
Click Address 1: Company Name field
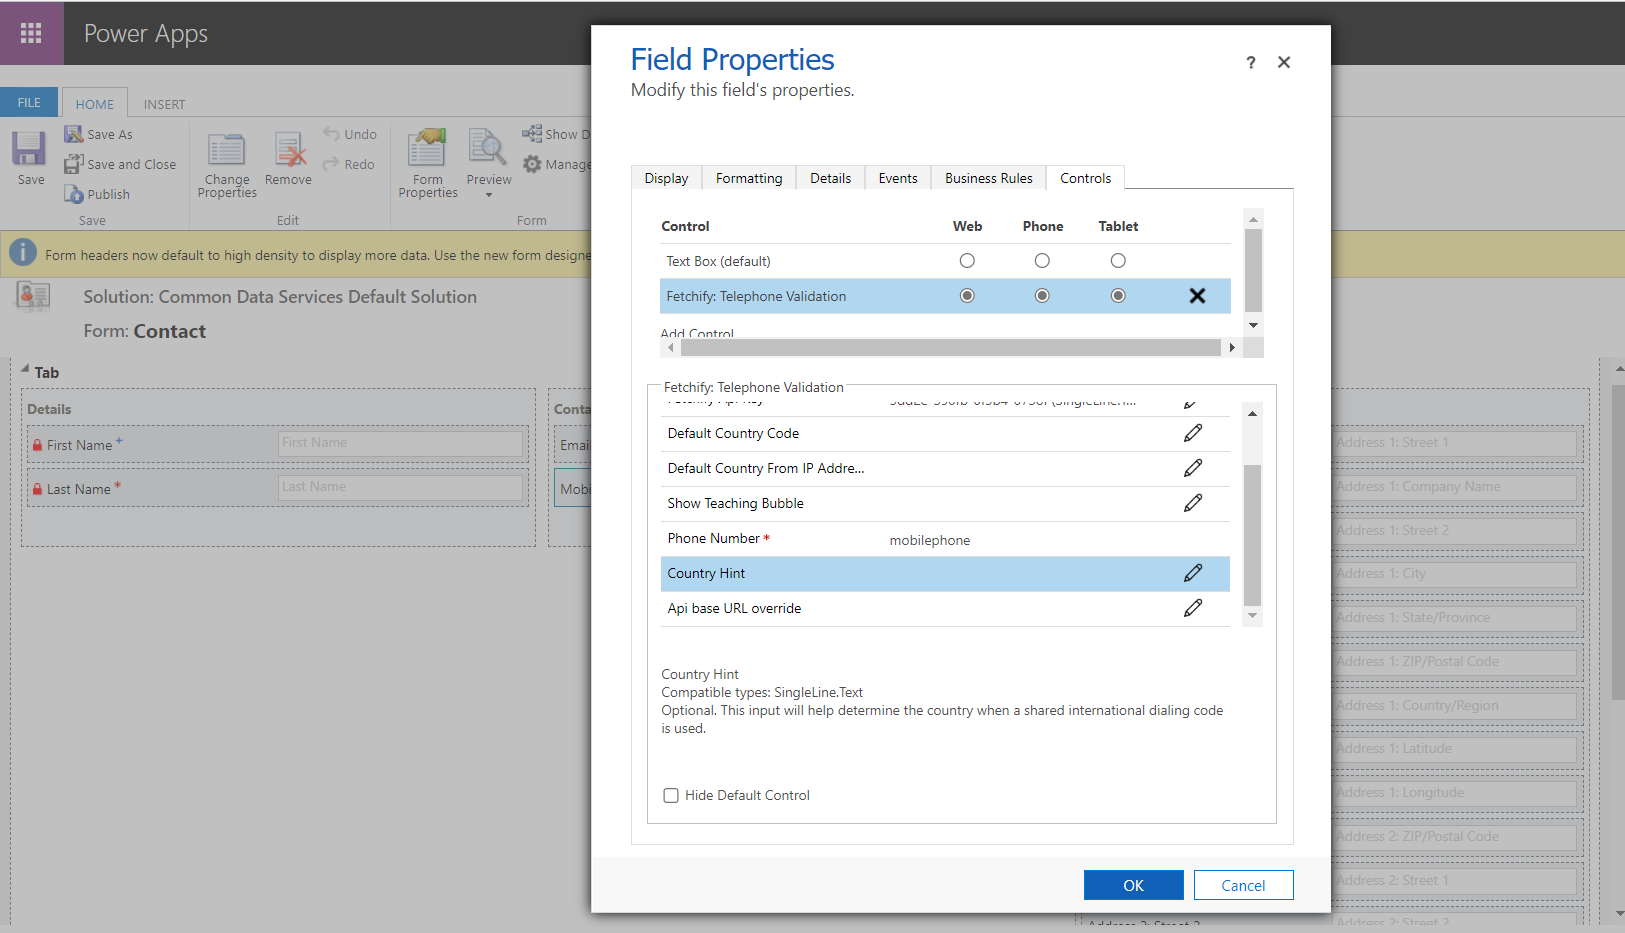point(1456,487)
